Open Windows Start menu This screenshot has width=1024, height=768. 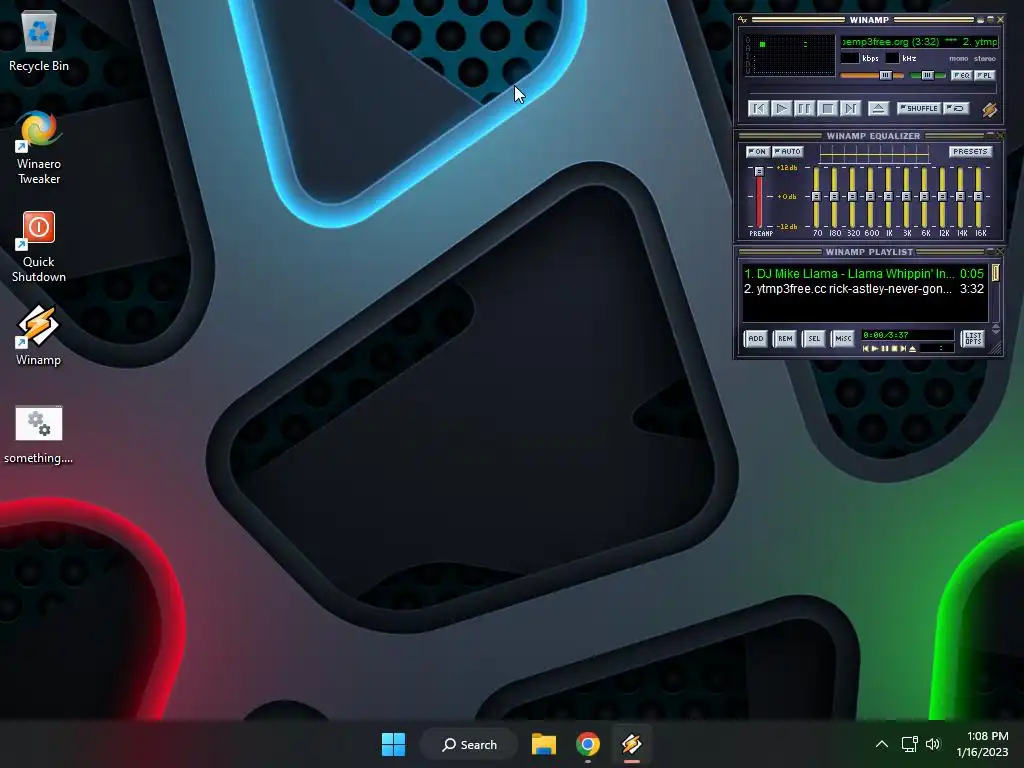[393, 744]
